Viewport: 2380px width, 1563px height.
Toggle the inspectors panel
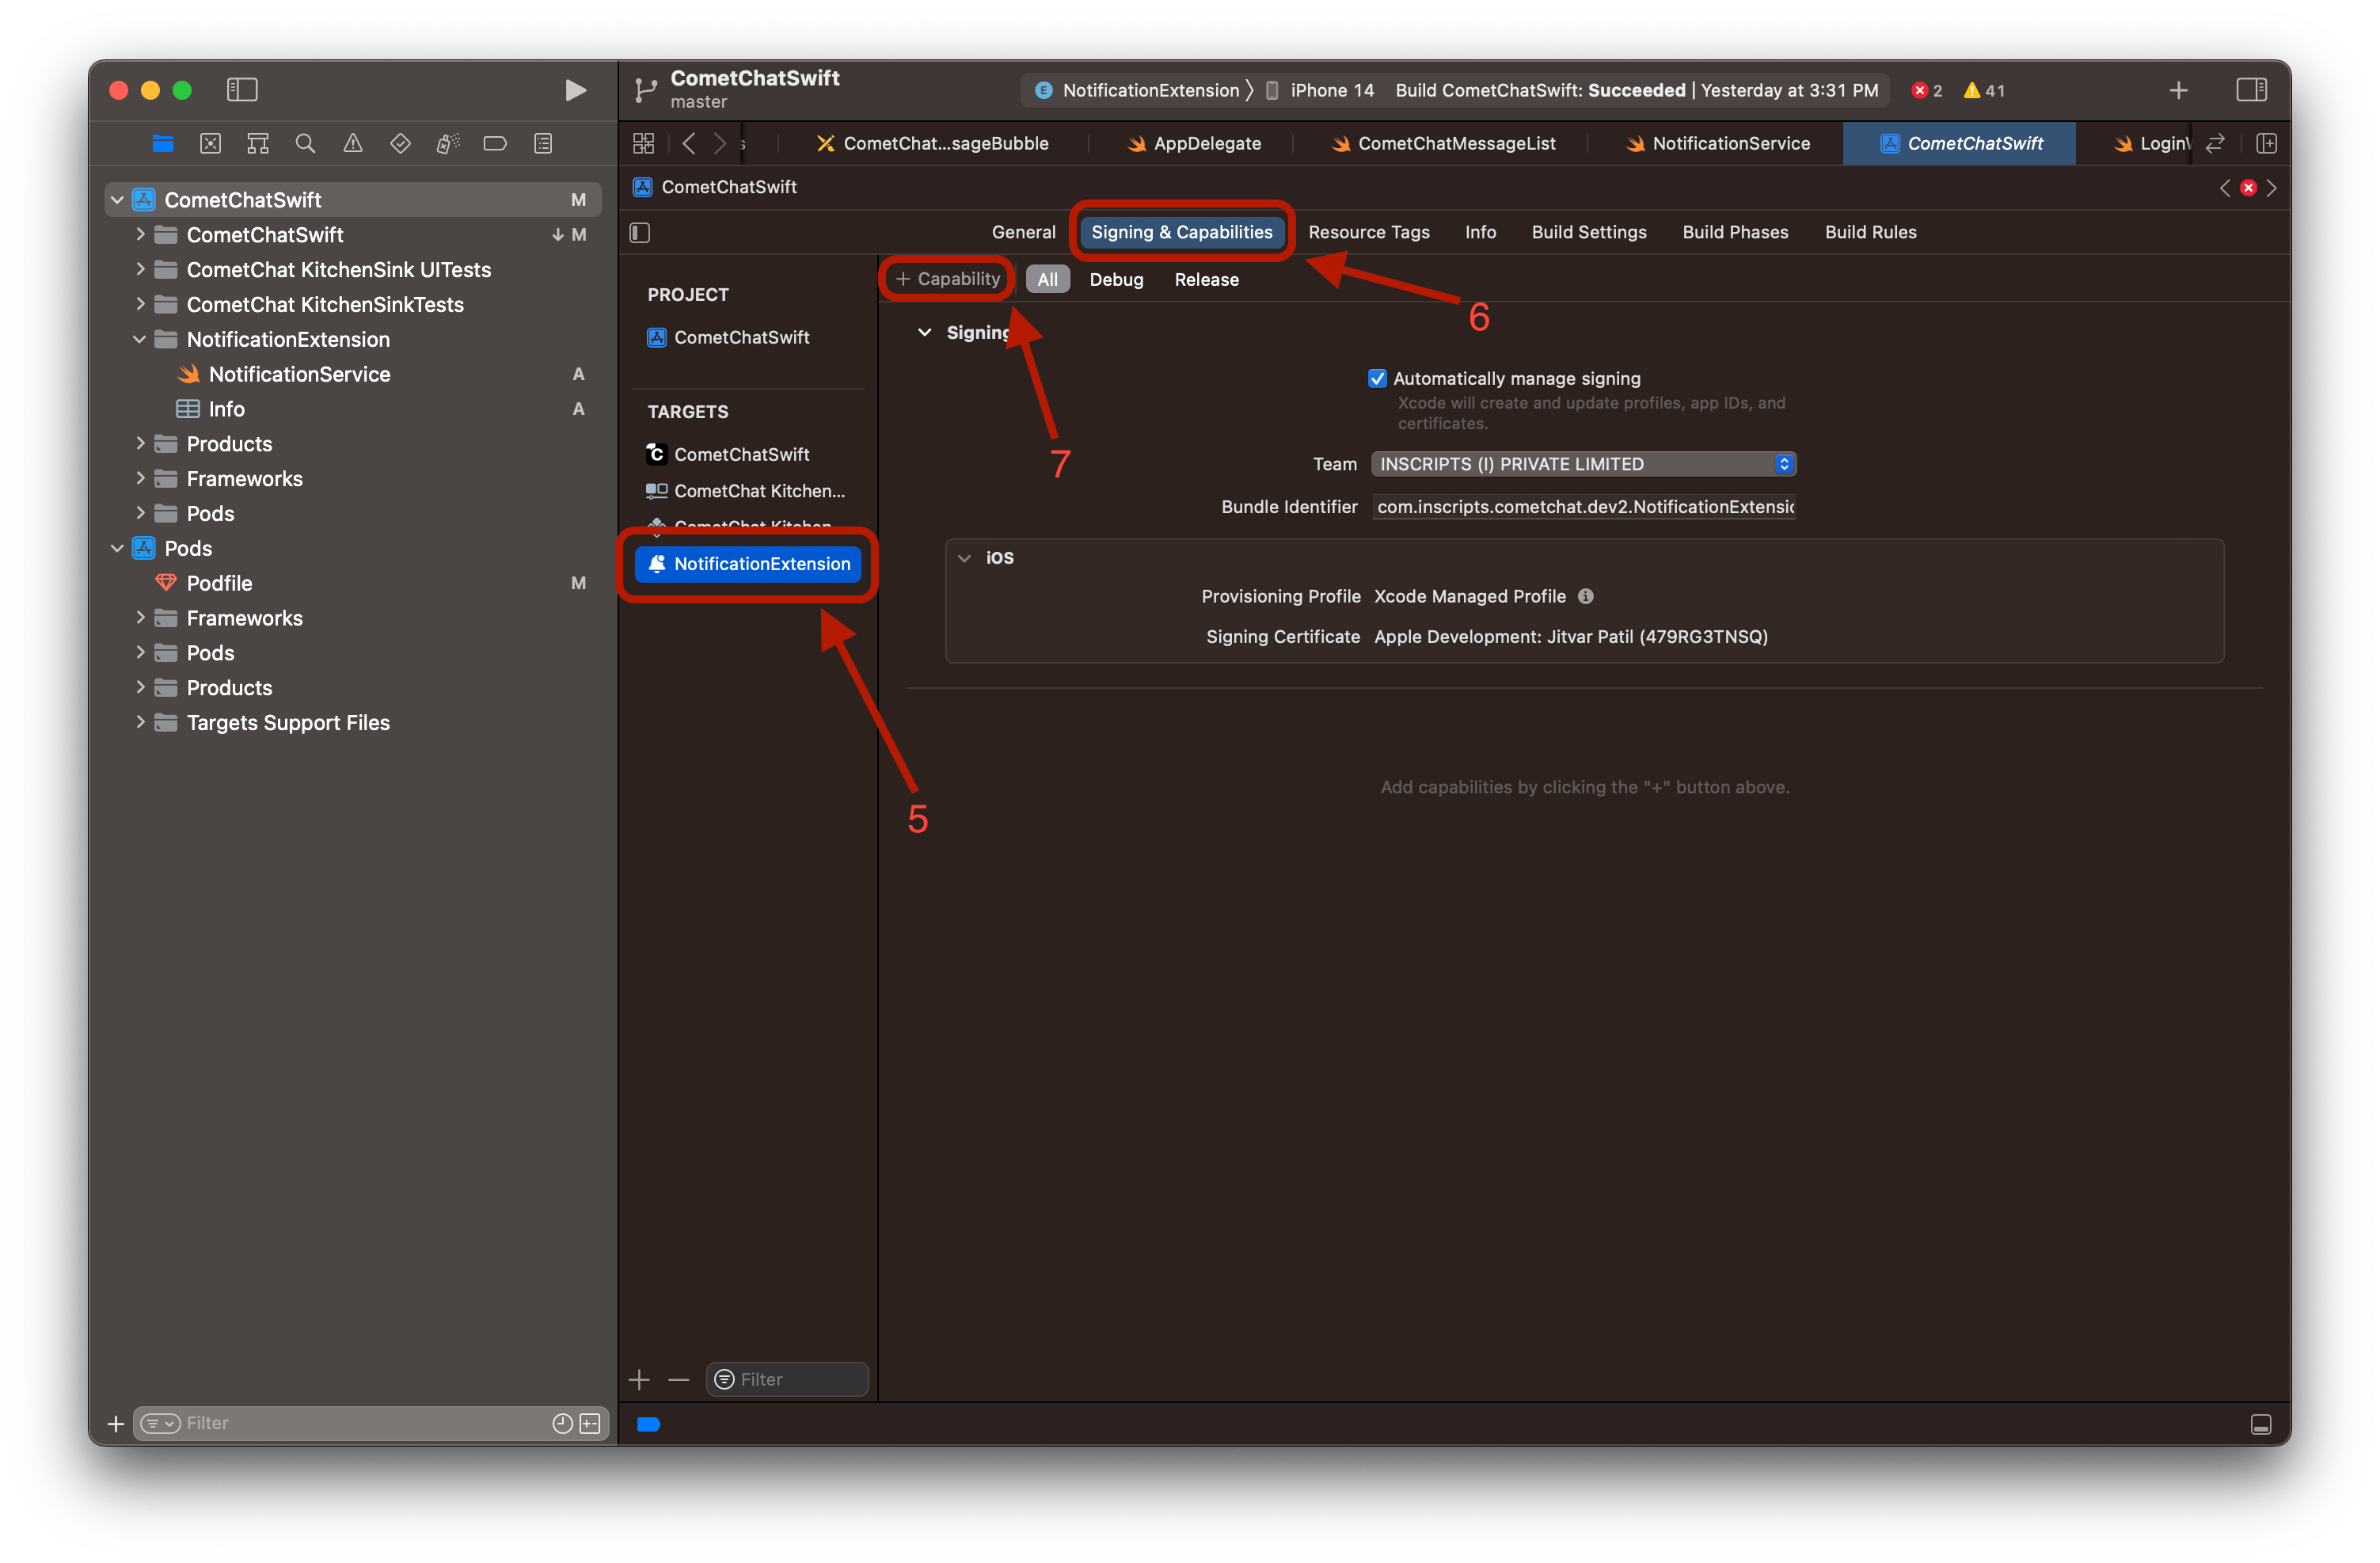click(2251, 90)
